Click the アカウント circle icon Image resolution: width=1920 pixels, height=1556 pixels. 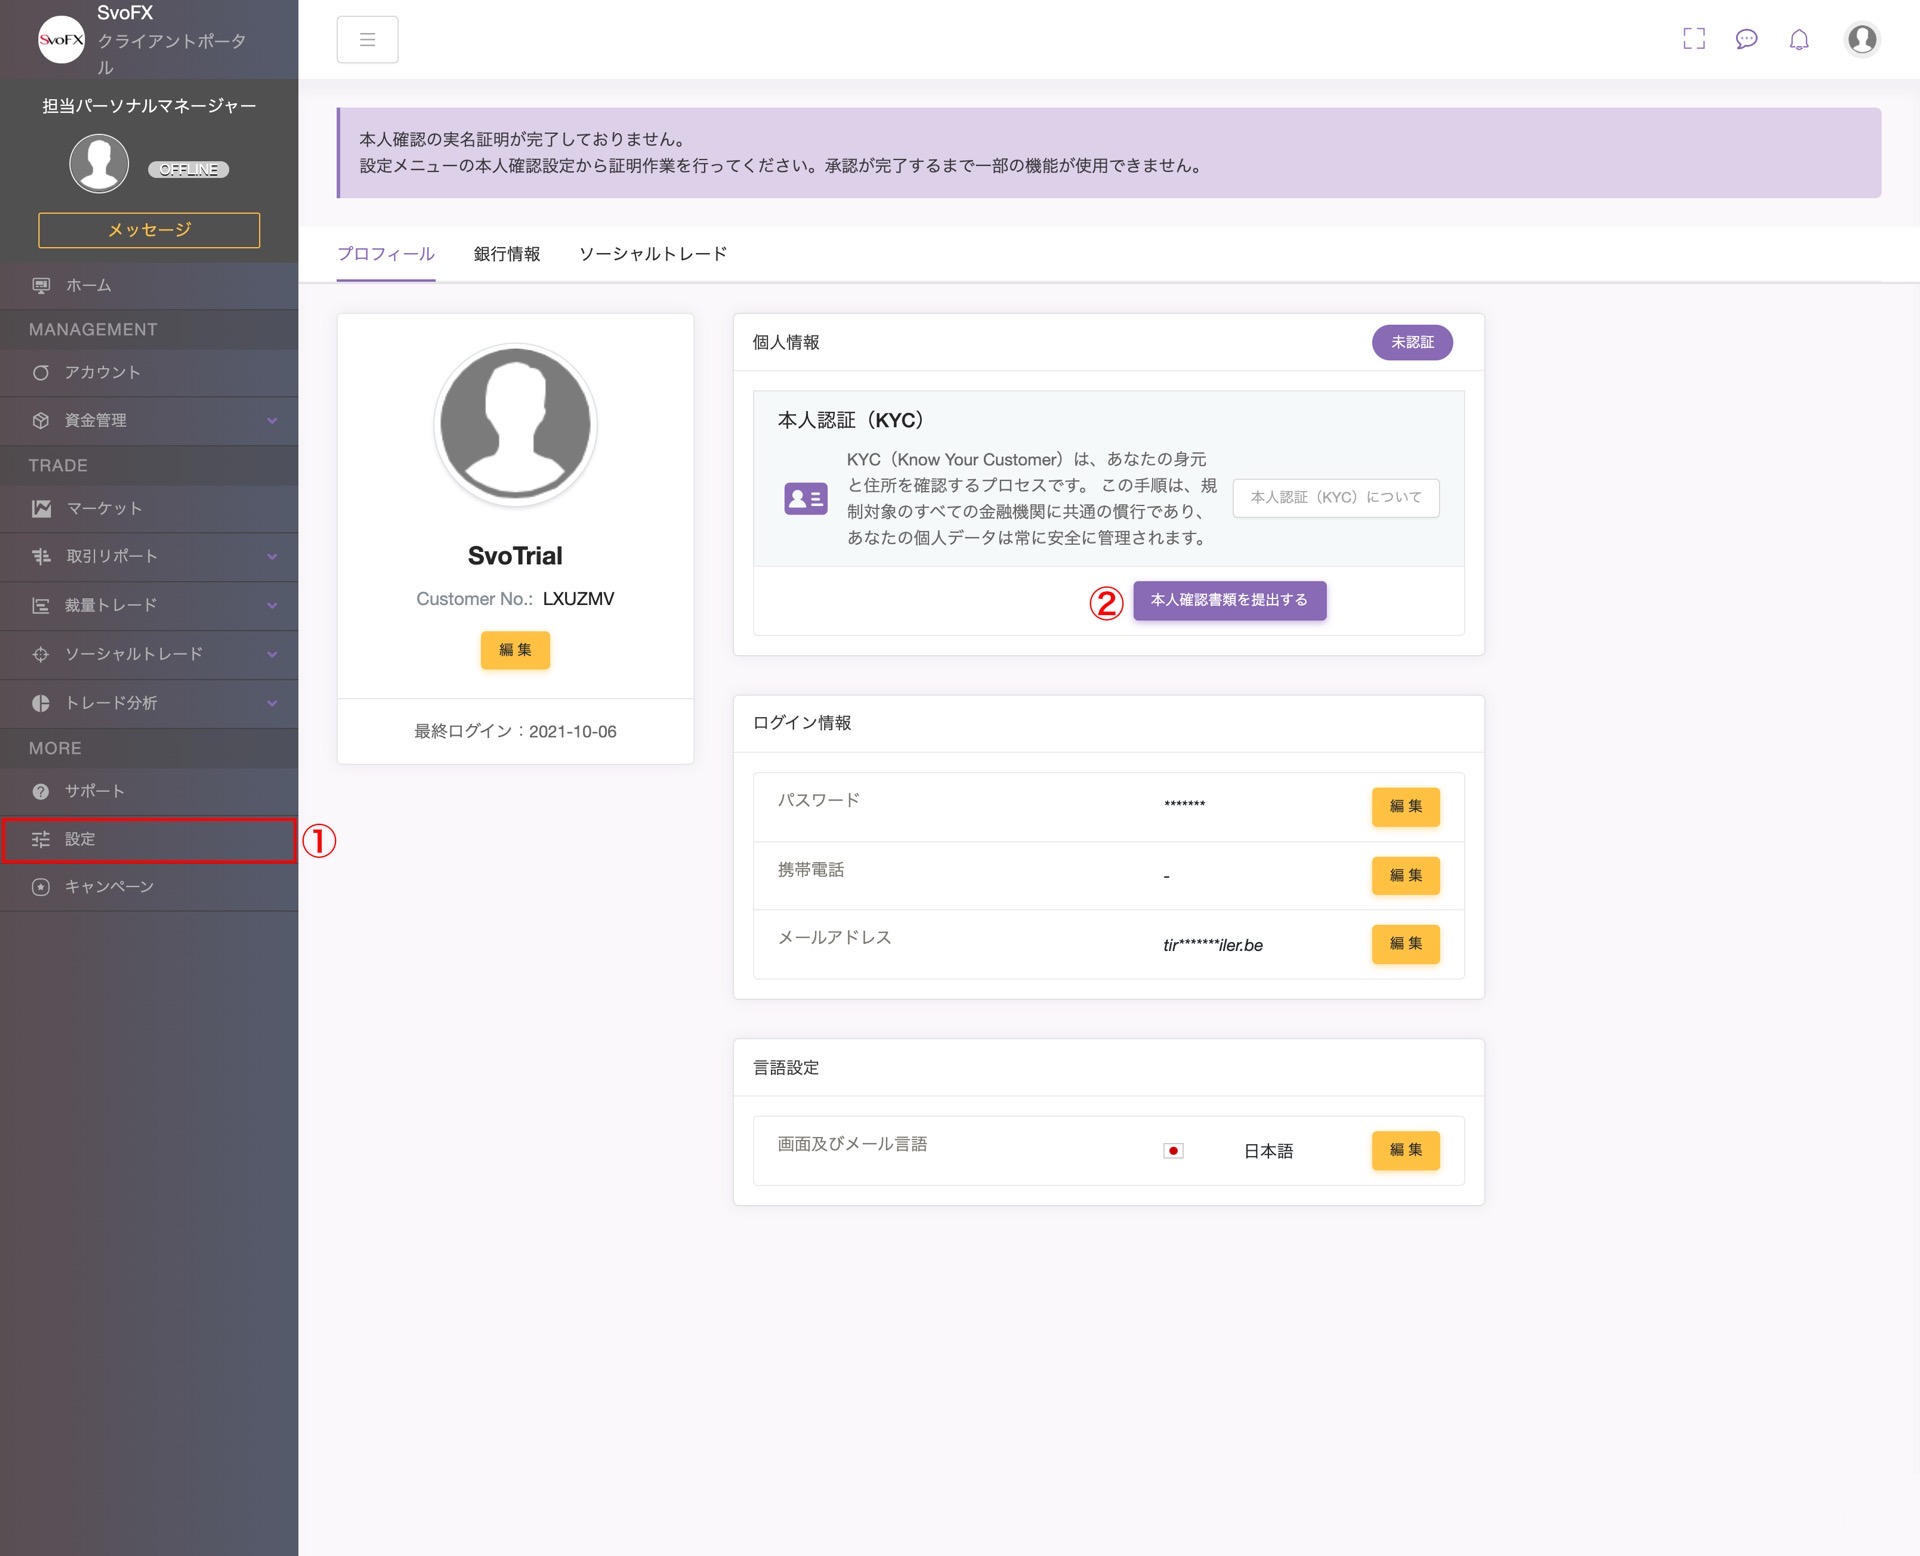tap(41, 373)
